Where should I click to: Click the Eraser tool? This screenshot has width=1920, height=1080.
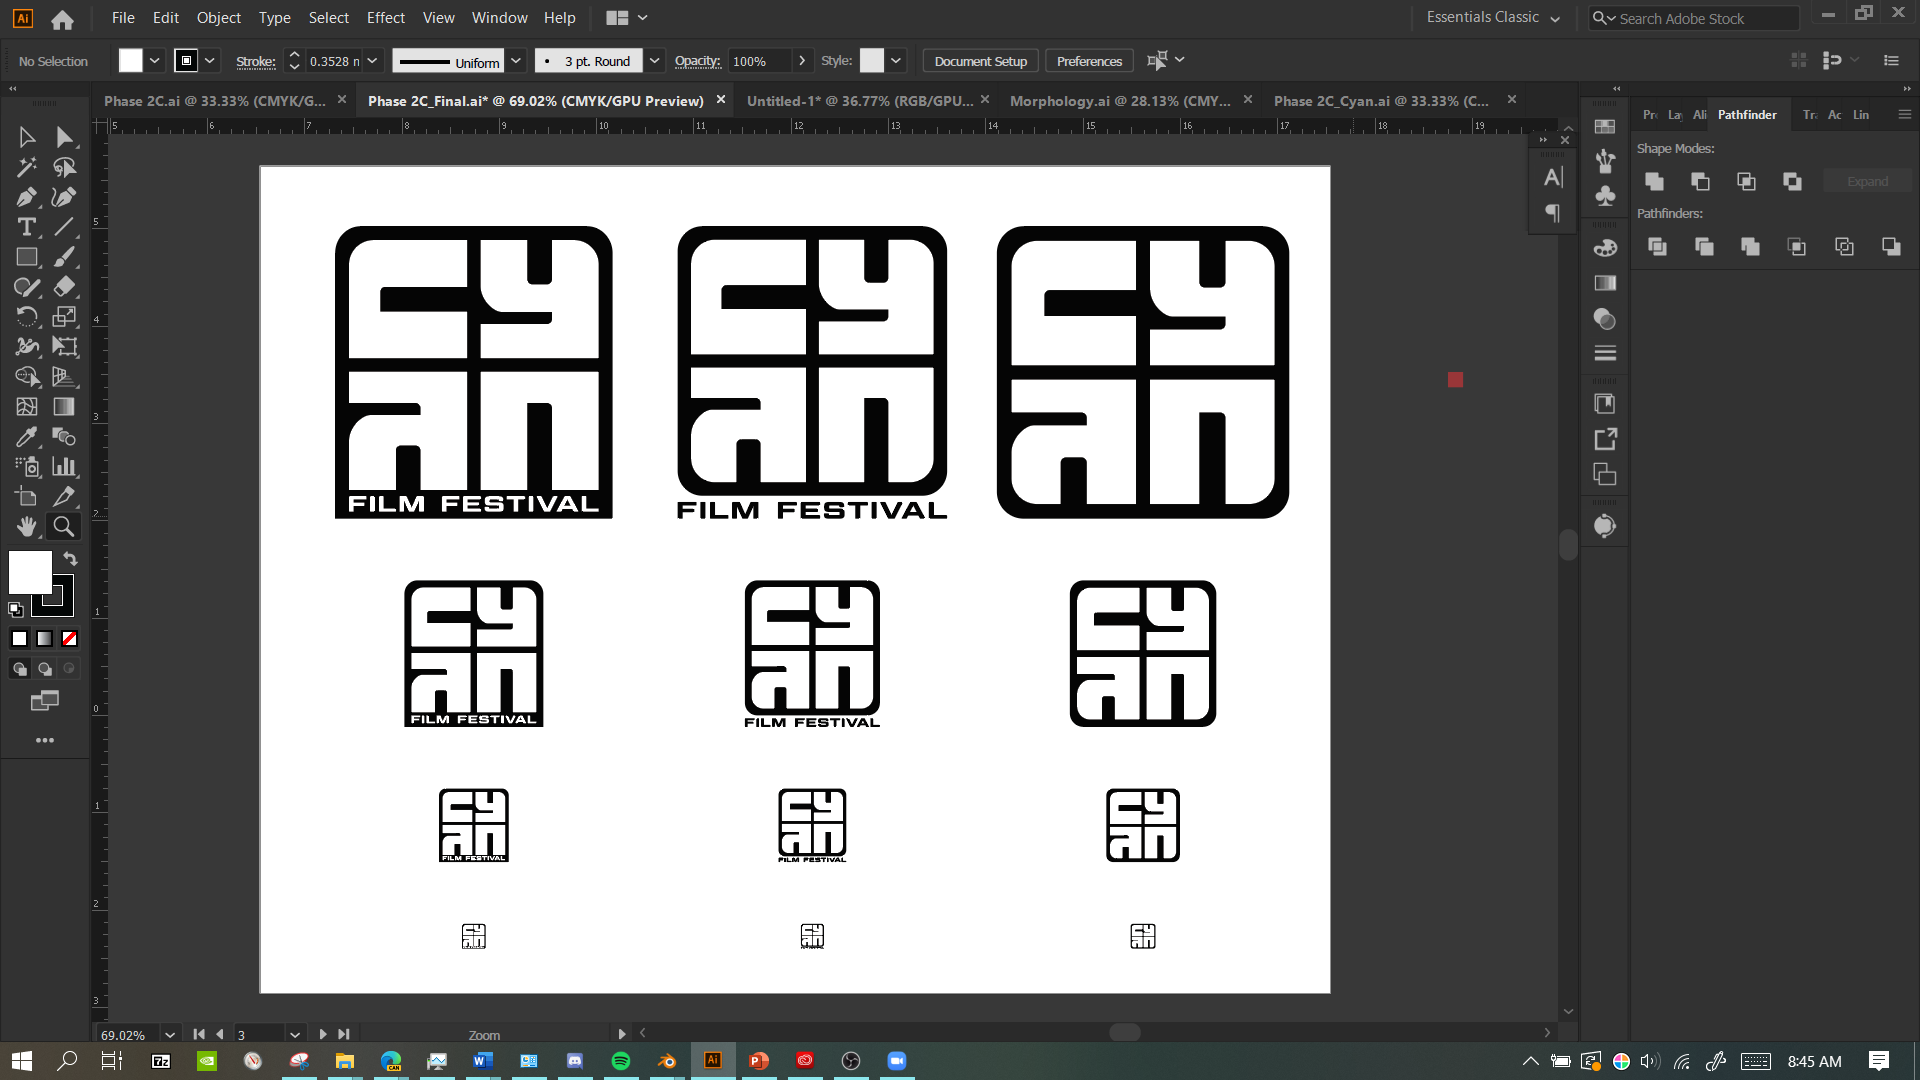64,287
